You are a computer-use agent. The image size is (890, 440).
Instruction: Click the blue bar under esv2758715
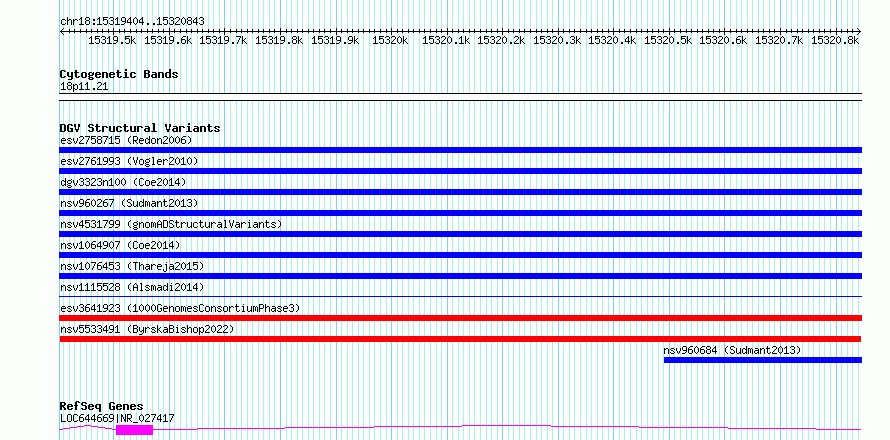pos(461,150)
